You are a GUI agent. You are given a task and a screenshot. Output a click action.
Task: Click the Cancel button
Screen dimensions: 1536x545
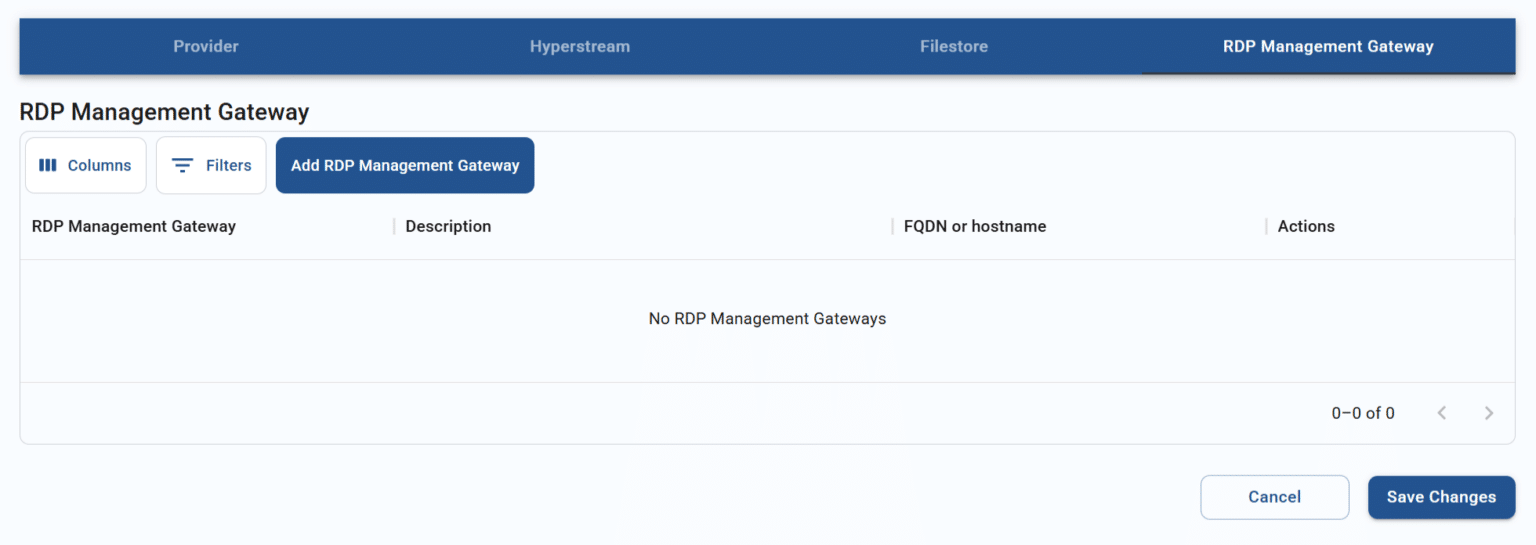click(x=1274, y=497)
